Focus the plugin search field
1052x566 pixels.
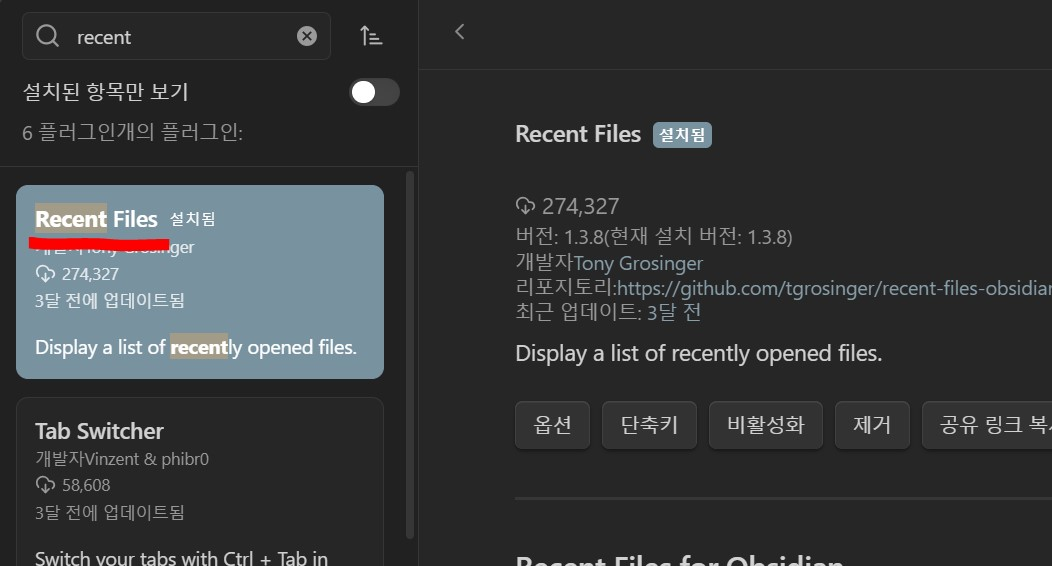click(x=176, y=36)
